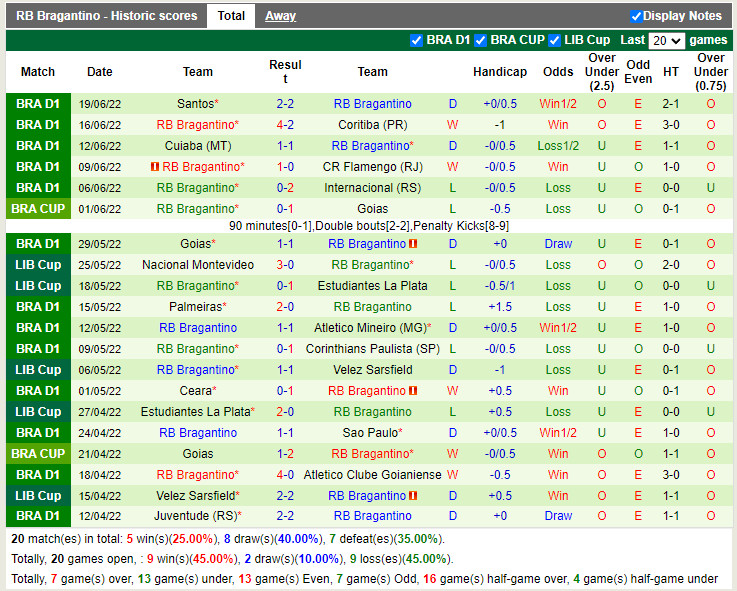Click the 4-2 result versus Coritiba
Viewport: 737px width, 591px height.
coord(285,125)
